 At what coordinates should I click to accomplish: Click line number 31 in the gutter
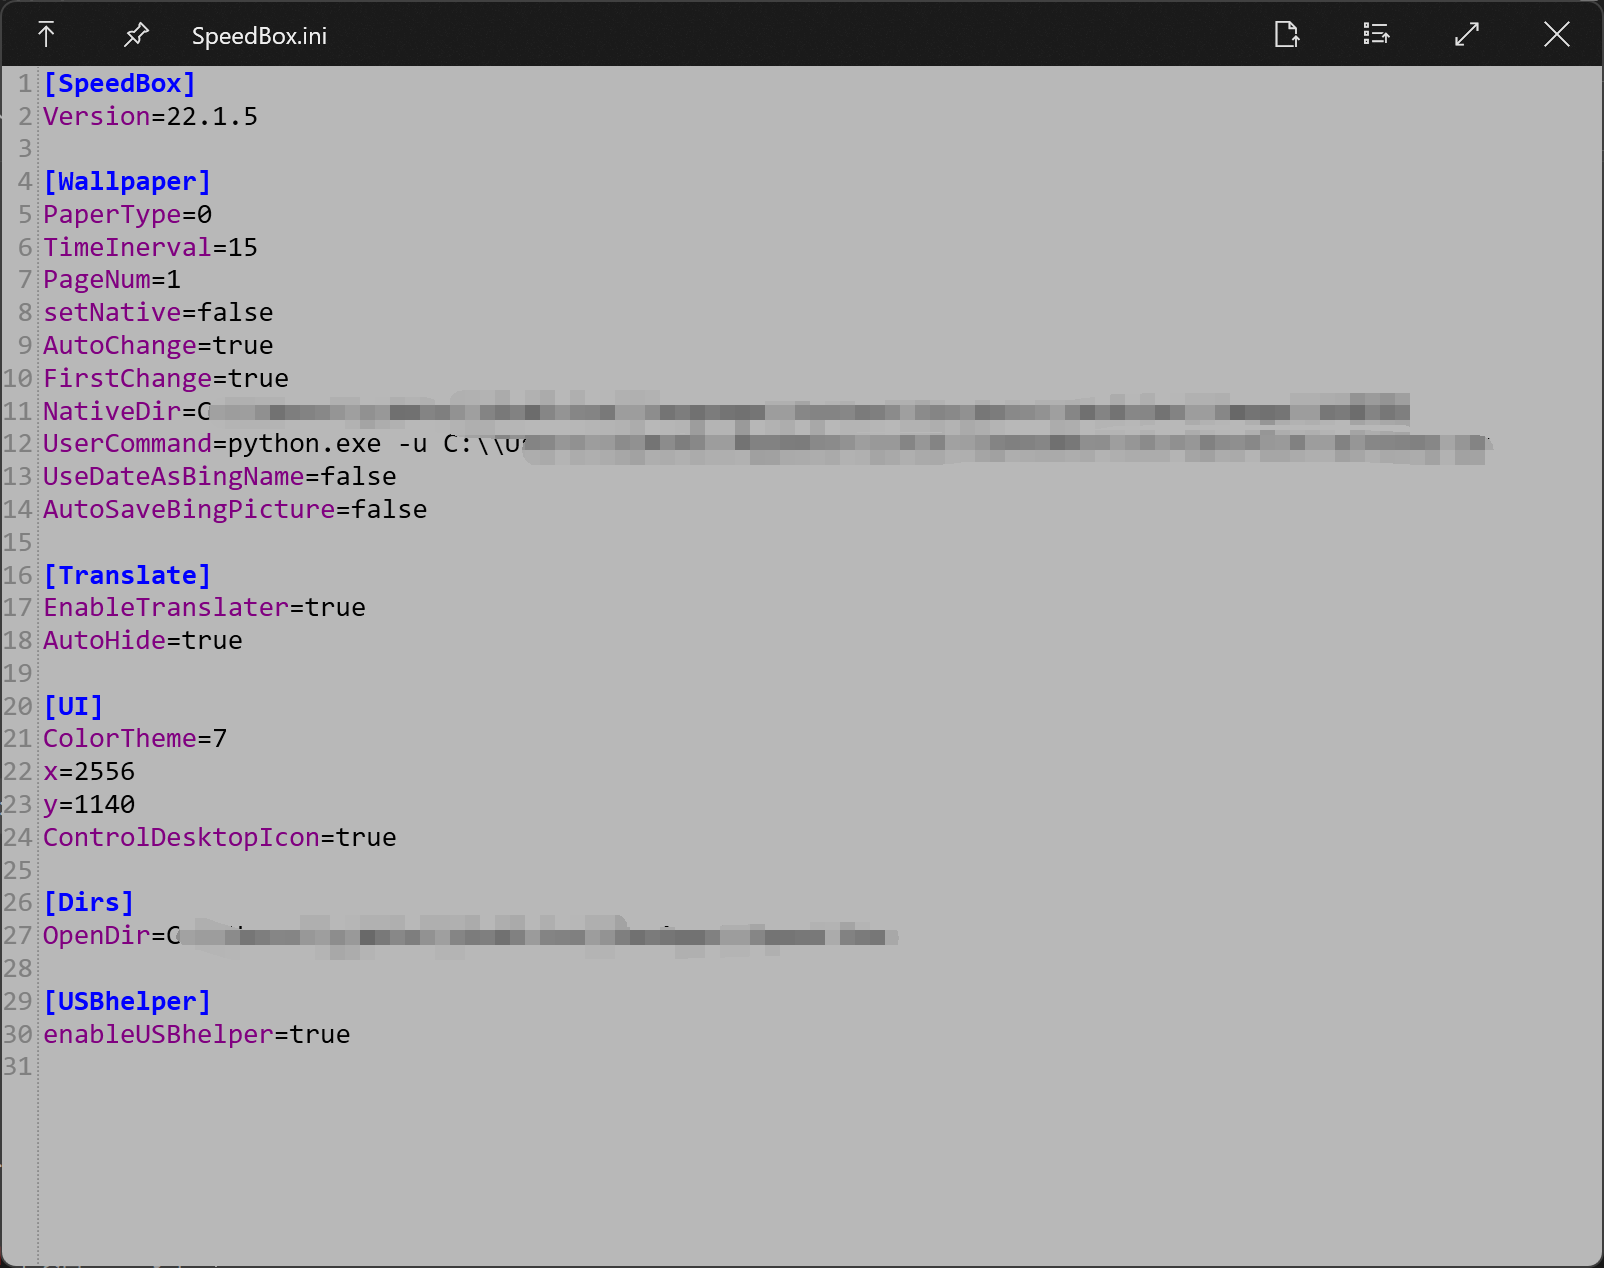coord(18,1067)
